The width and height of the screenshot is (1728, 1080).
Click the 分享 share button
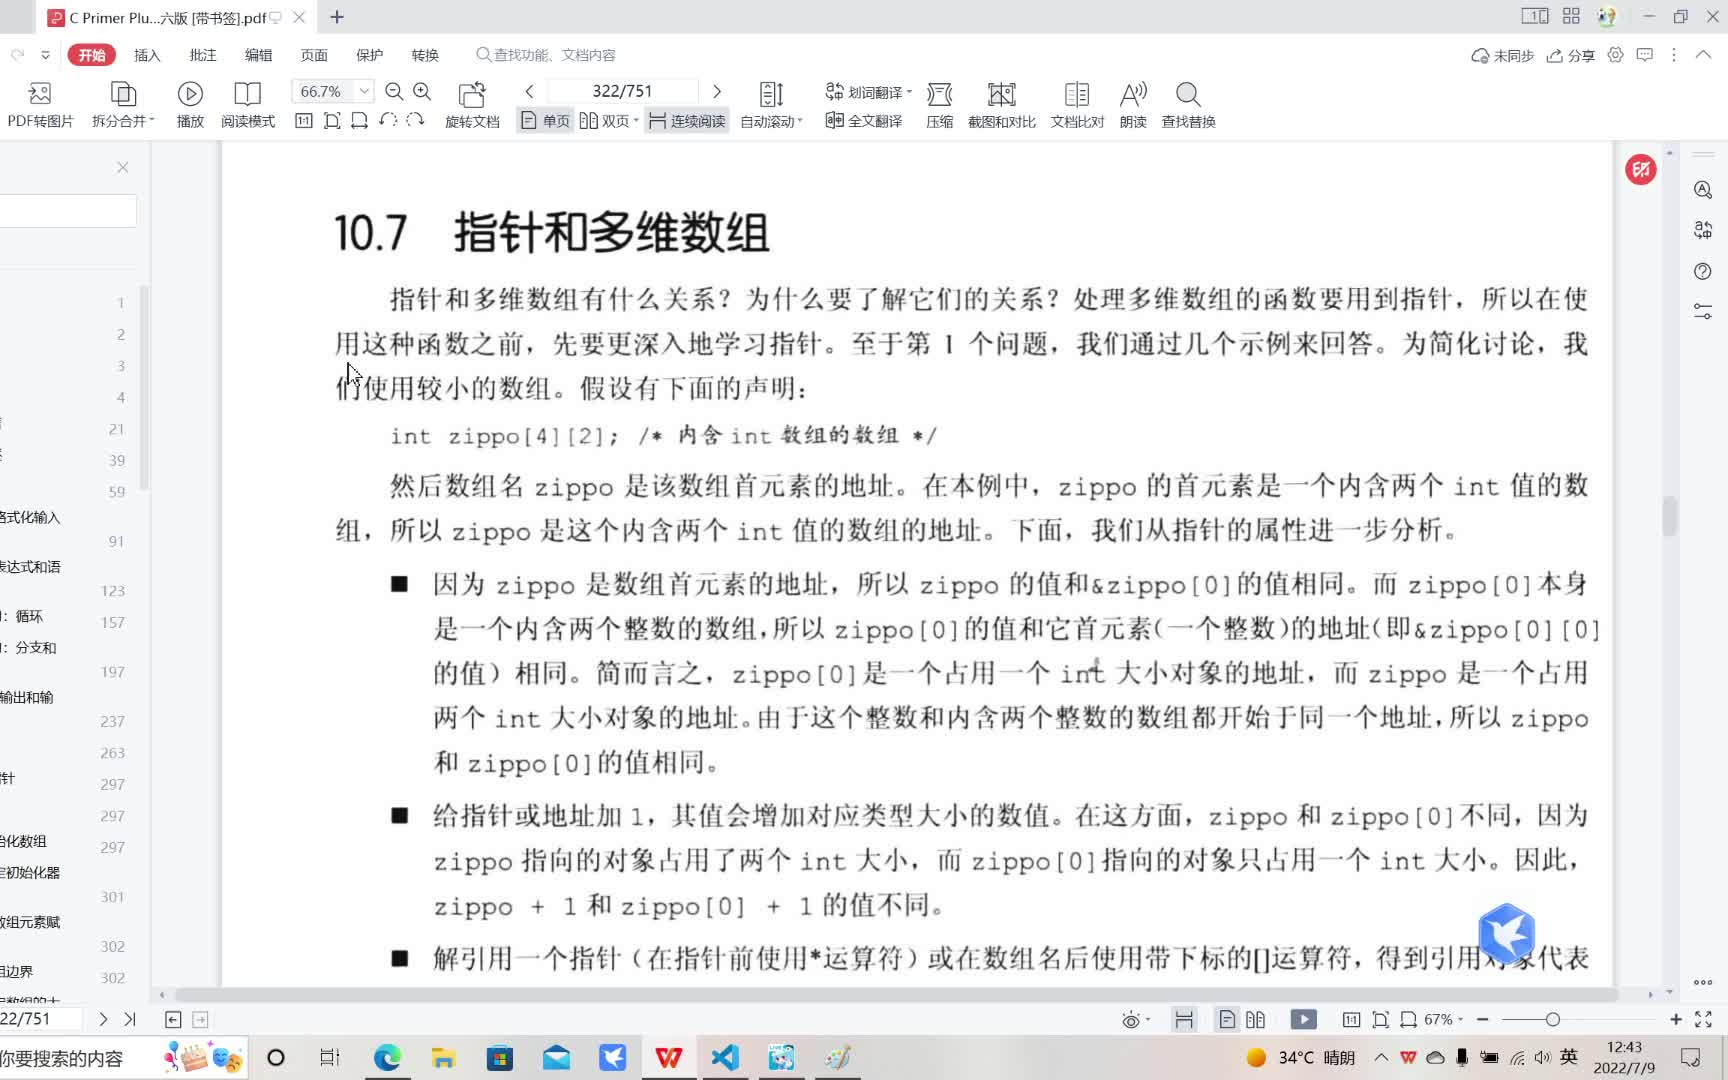pyautogui.click(x=1570, y=57)
